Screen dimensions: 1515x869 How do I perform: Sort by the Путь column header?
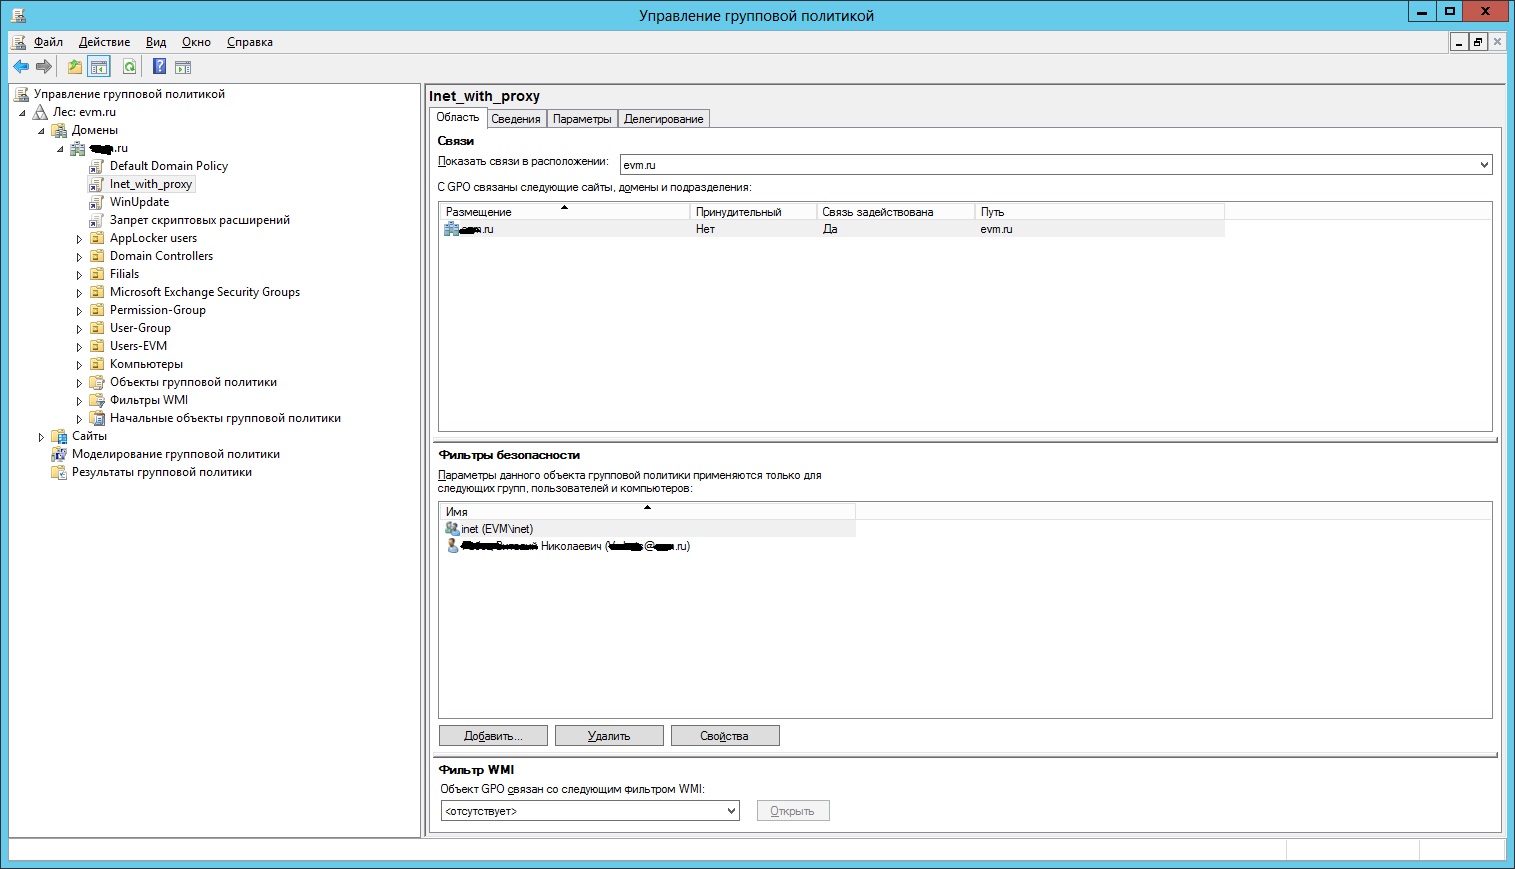(1100, 212)
